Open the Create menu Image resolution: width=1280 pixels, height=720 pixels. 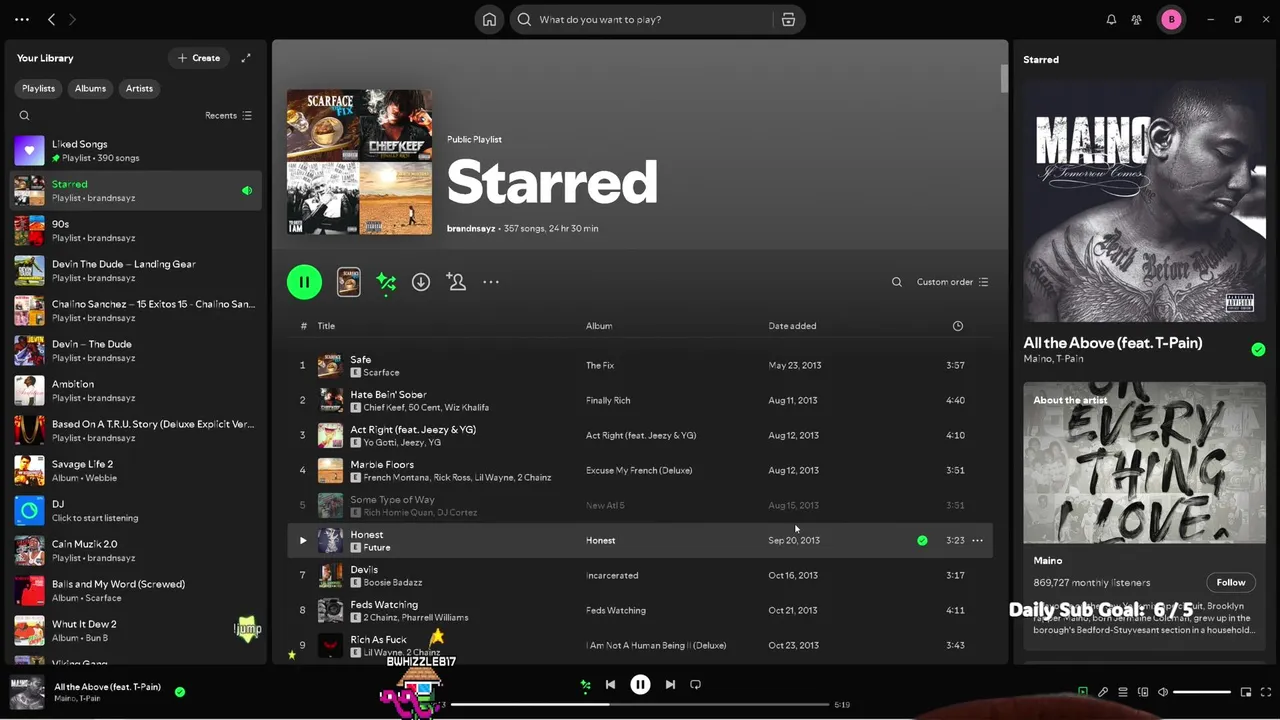point(198,58)
